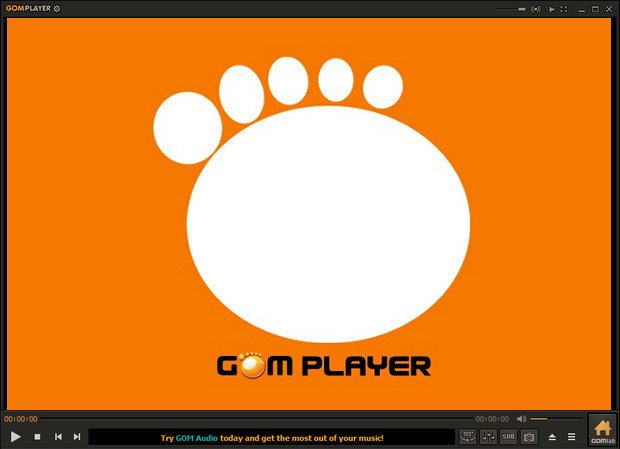Open subtitle options with the SUB button
620x449 pixels.
click(x=508, y=437)
